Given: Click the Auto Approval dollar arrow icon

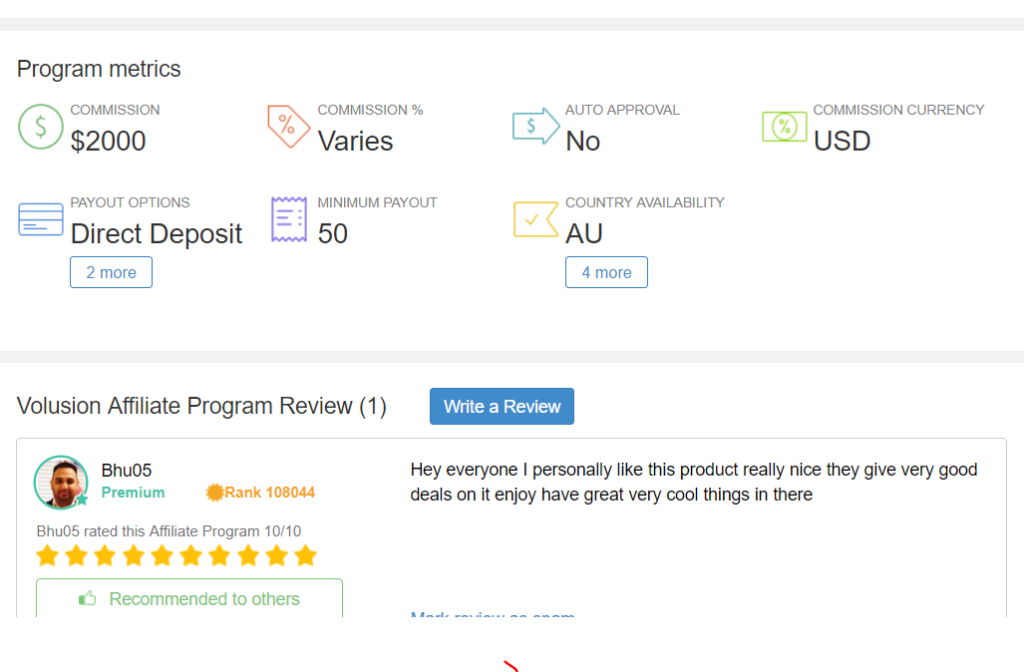Looking at the screenshot, I should coord(536,126).
